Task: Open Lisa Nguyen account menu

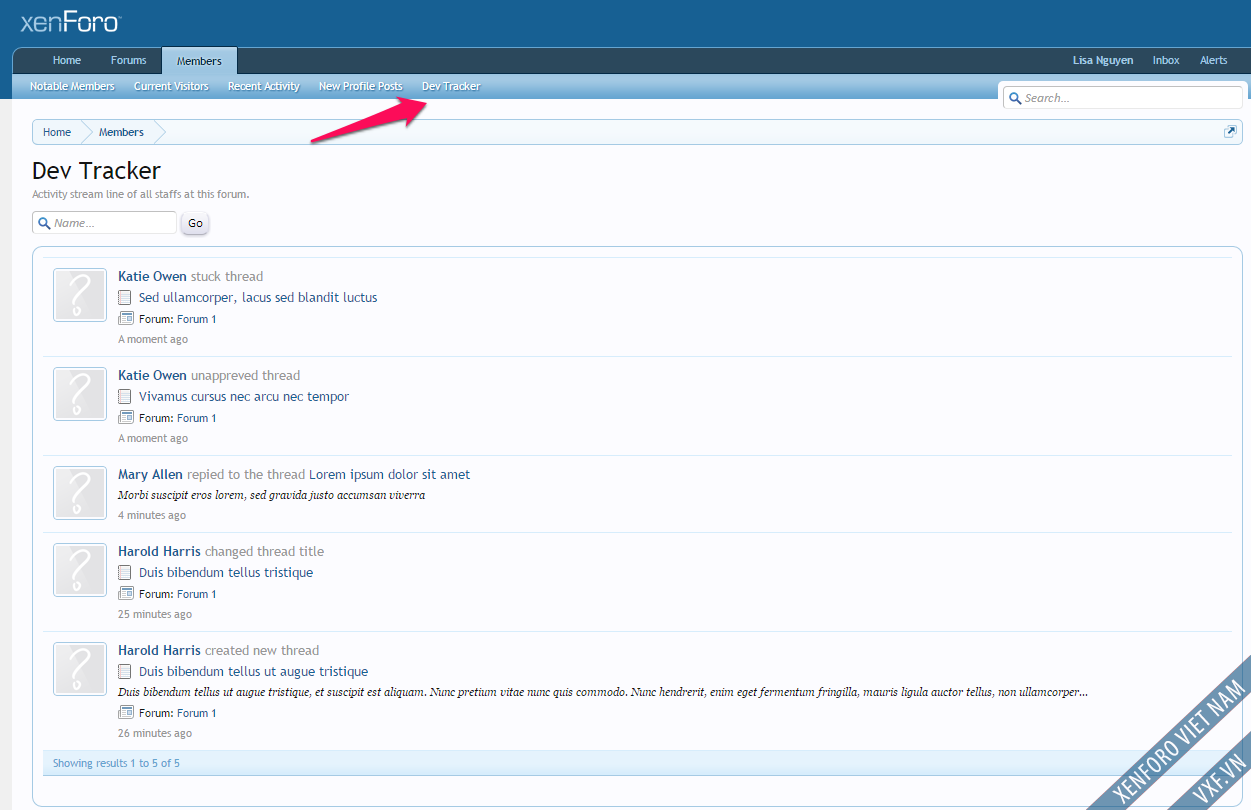Action: coord(1103,60)
